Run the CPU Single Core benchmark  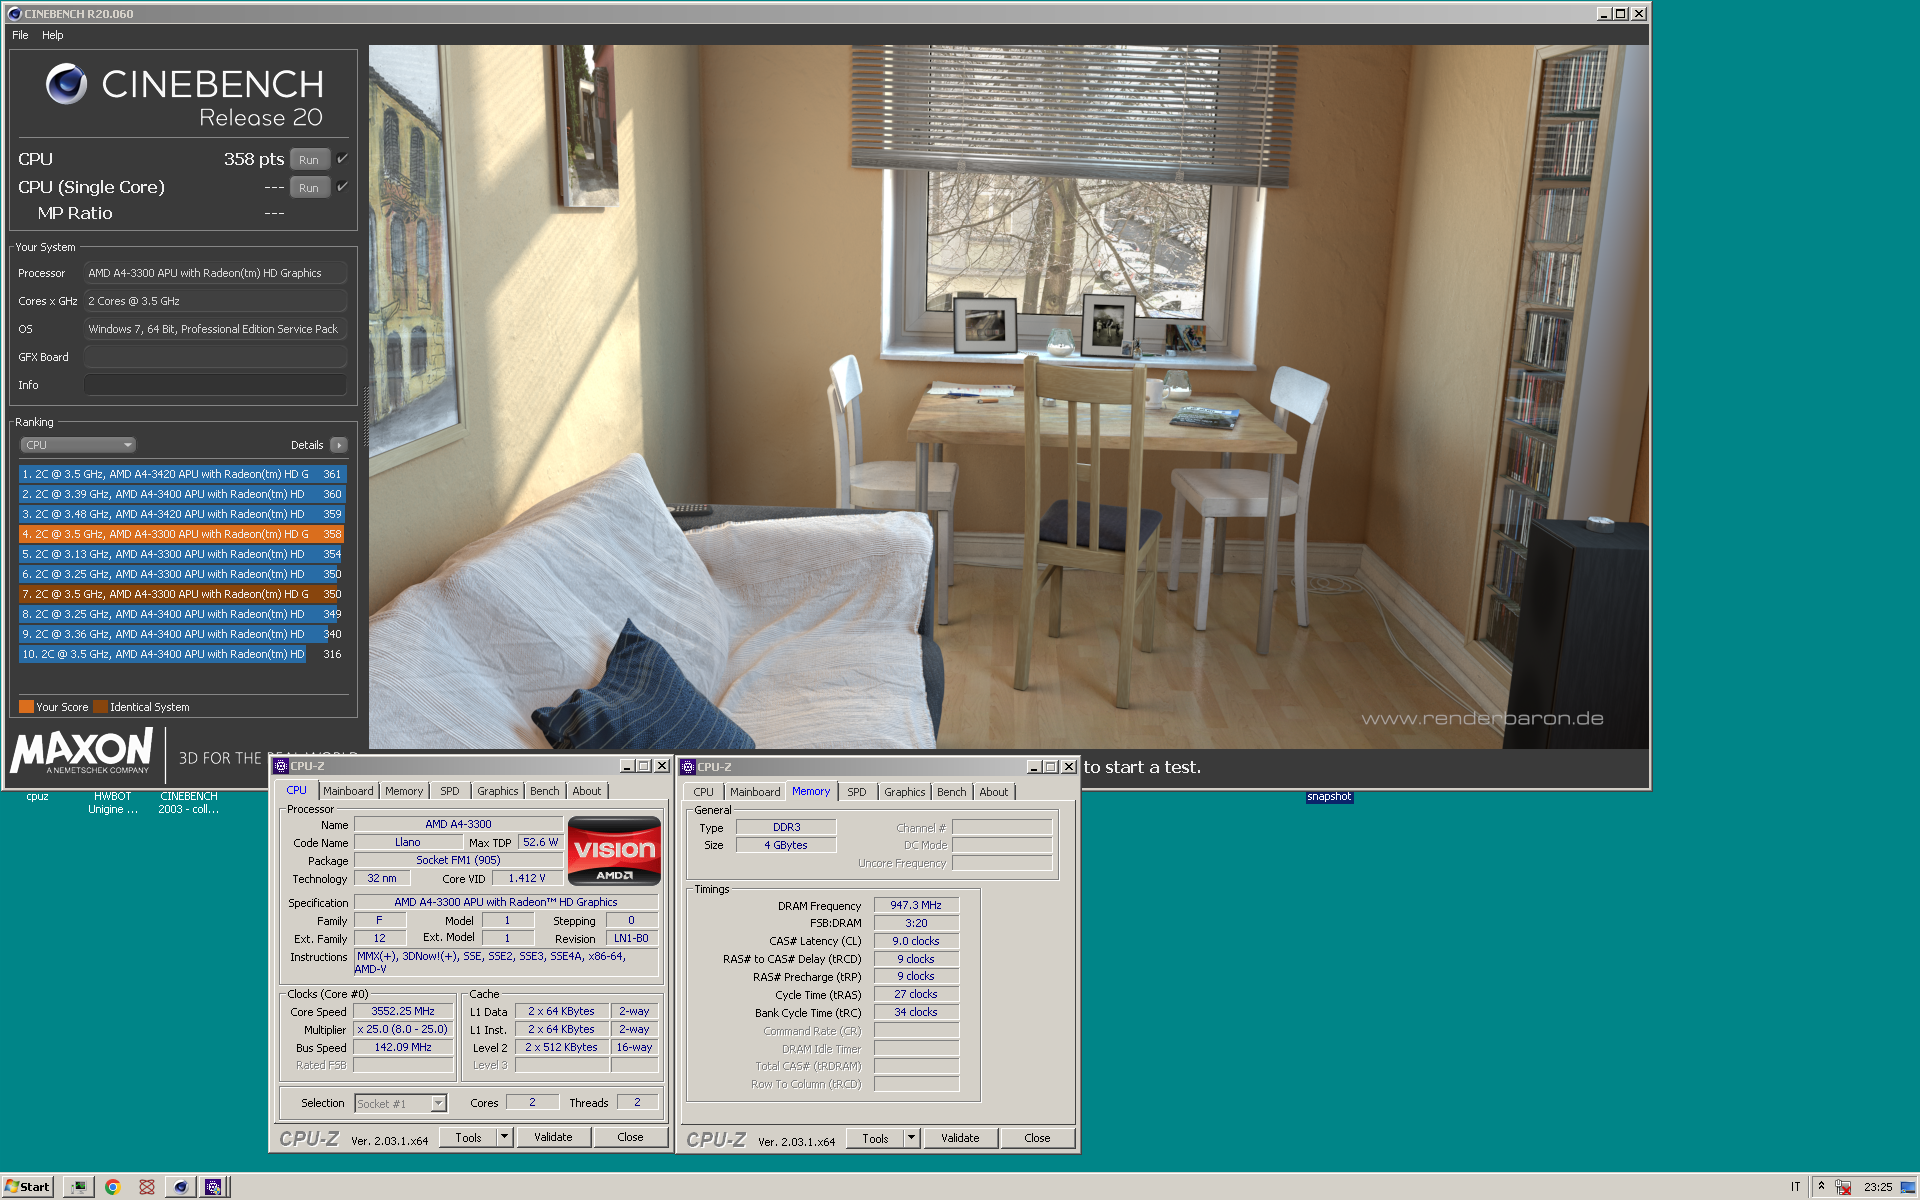[x=309, y=188]
